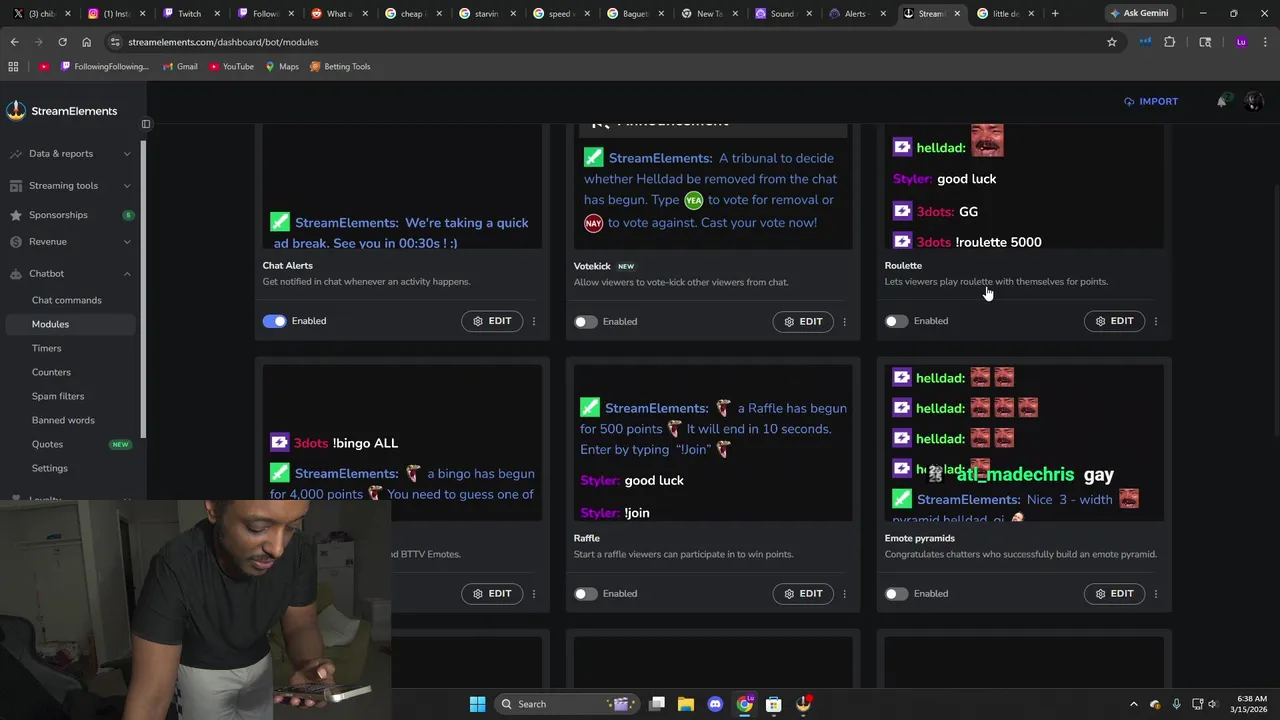Click the sidebar vertical scrollbar
1280x720 pixels.
(144, 290)
